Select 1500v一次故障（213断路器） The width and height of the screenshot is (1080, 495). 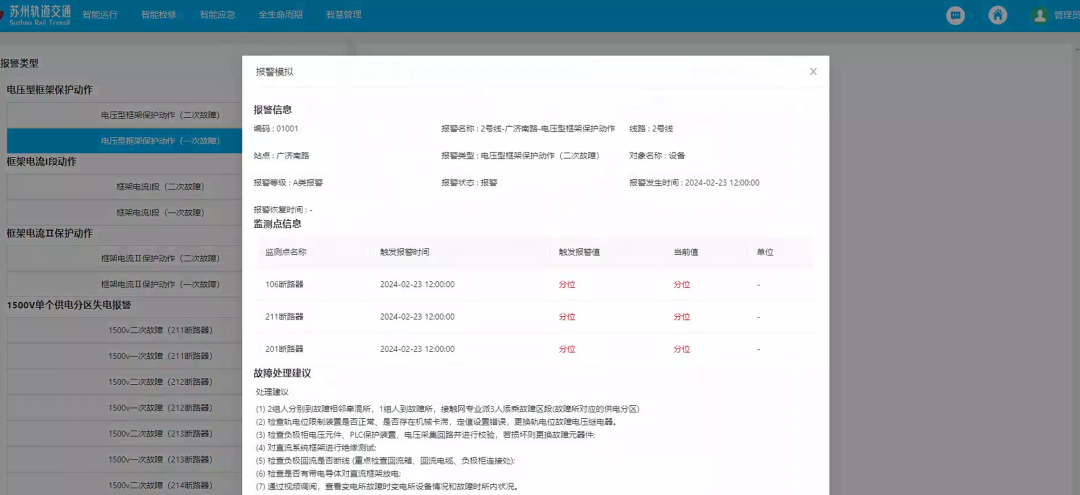(x=124, y=459)
